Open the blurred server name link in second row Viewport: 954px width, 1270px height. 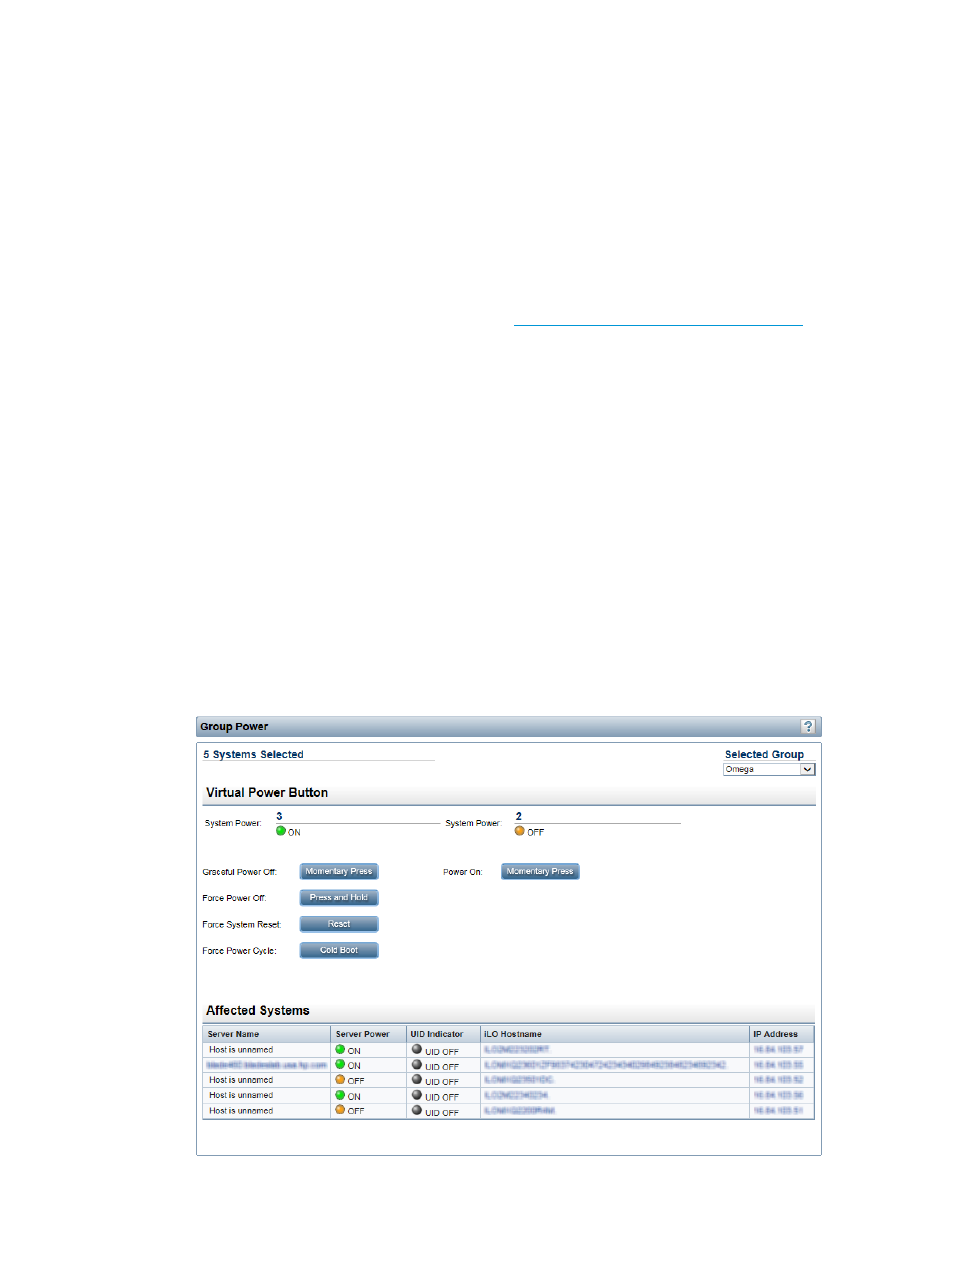[x=267, y=1065]
